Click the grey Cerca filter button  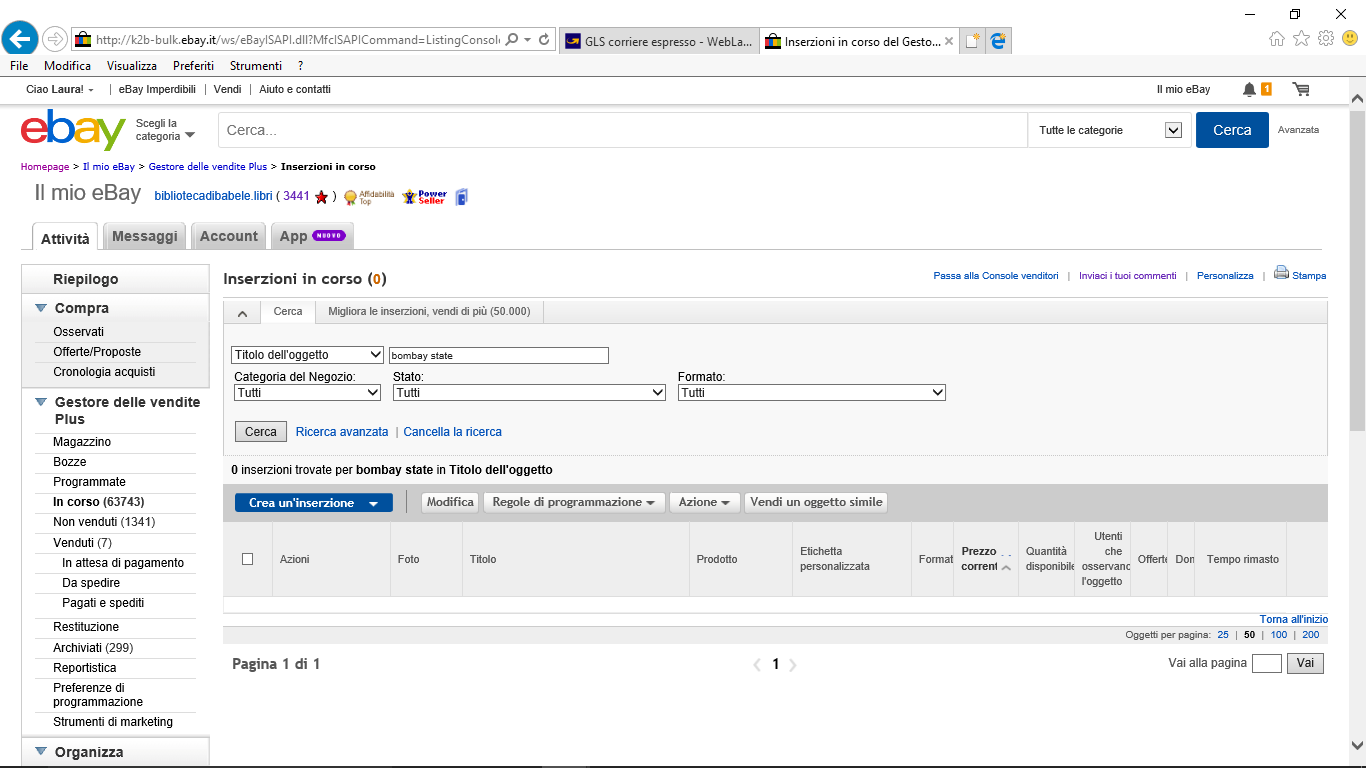(x=261, y=432)
